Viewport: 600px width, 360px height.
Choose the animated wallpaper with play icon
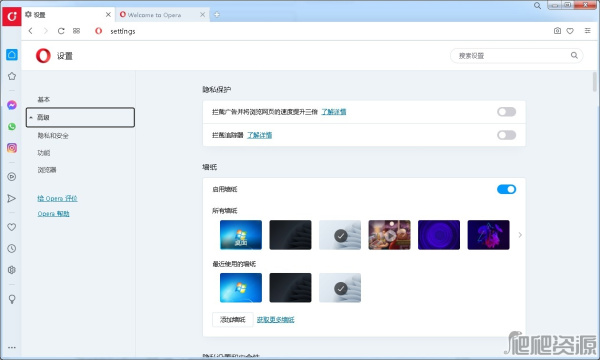390,235
